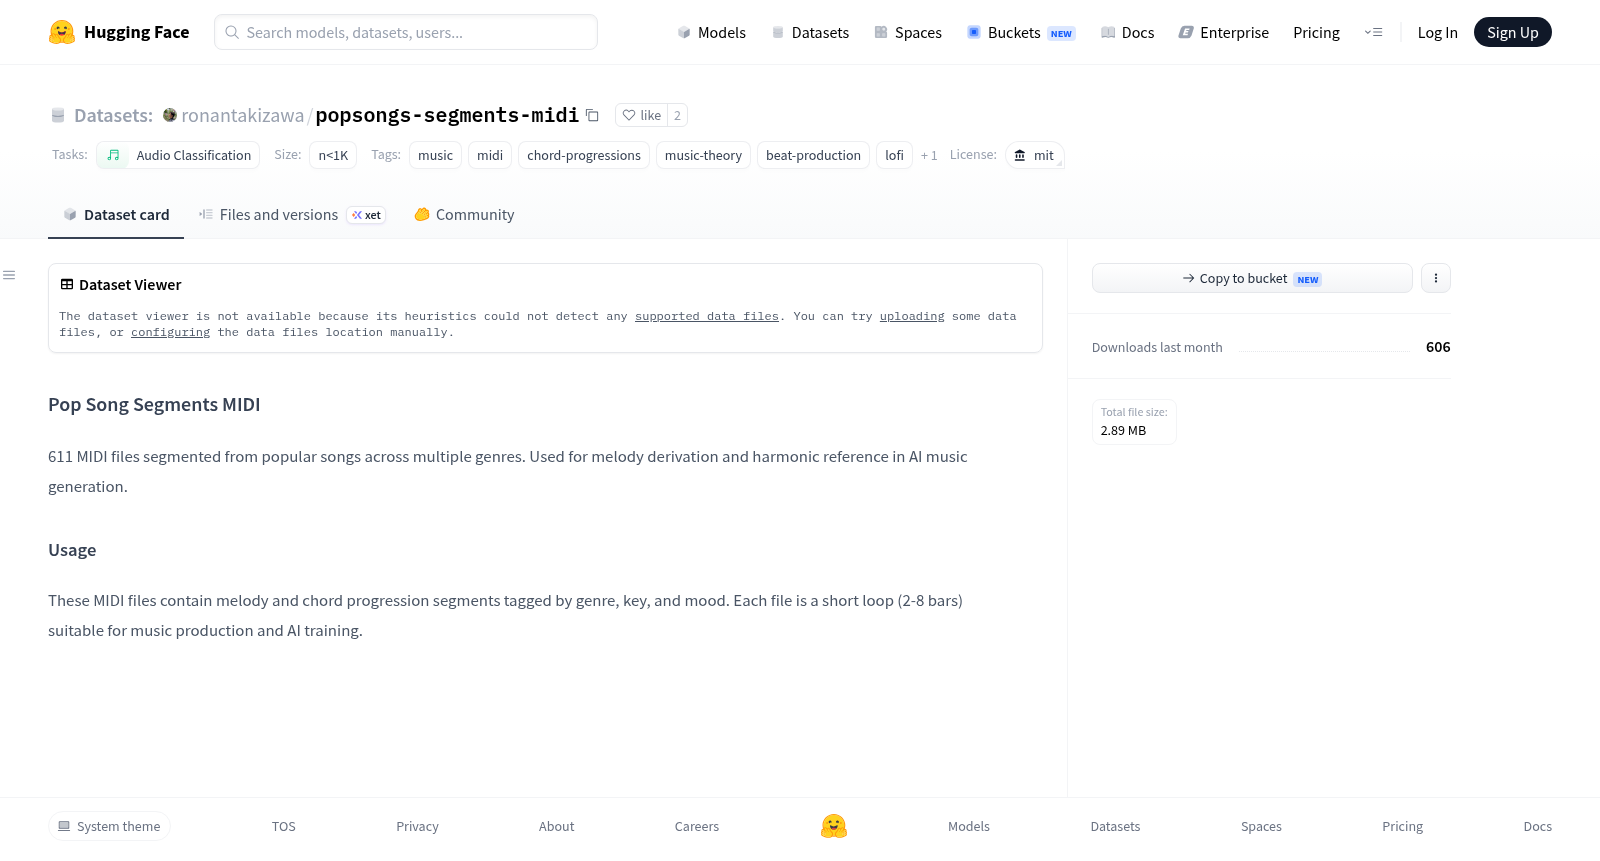Focus the search models input field
The height and width of the screenshot is (861, 1600).
point(406,32)
